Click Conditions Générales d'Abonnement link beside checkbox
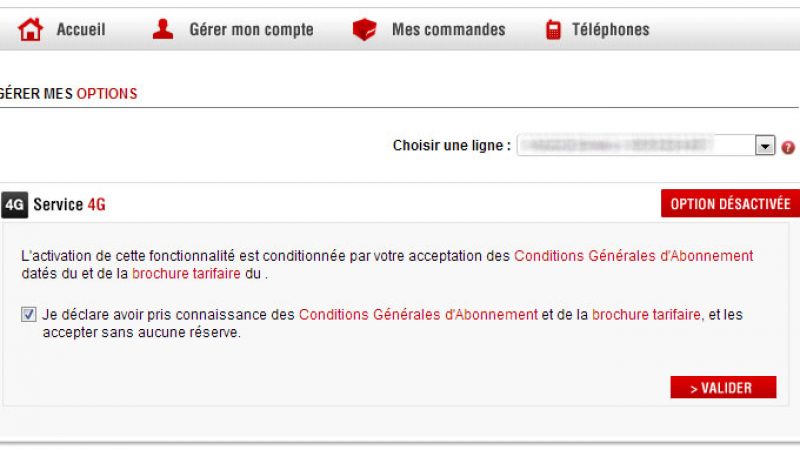This screenshot has height=450, width=800. click(x=418, y=314)
